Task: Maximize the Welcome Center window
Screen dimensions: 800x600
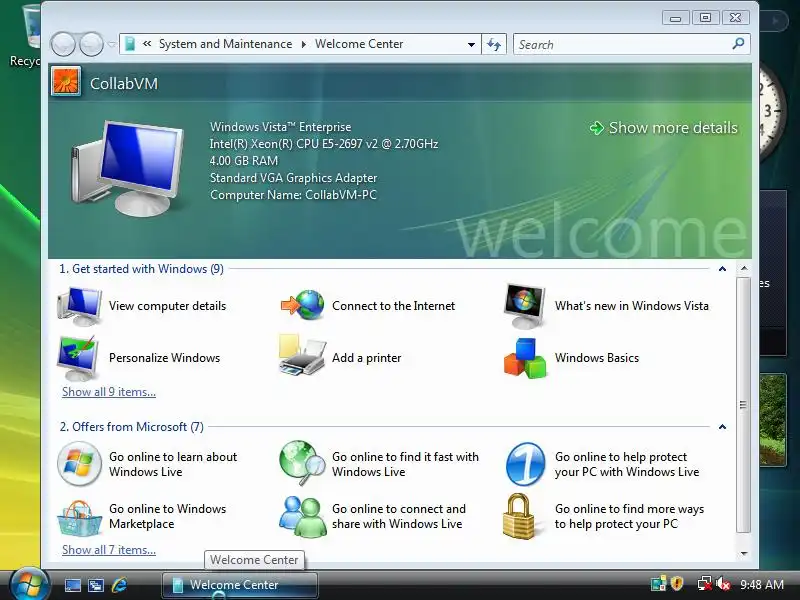Action: (x=705, y=18)
